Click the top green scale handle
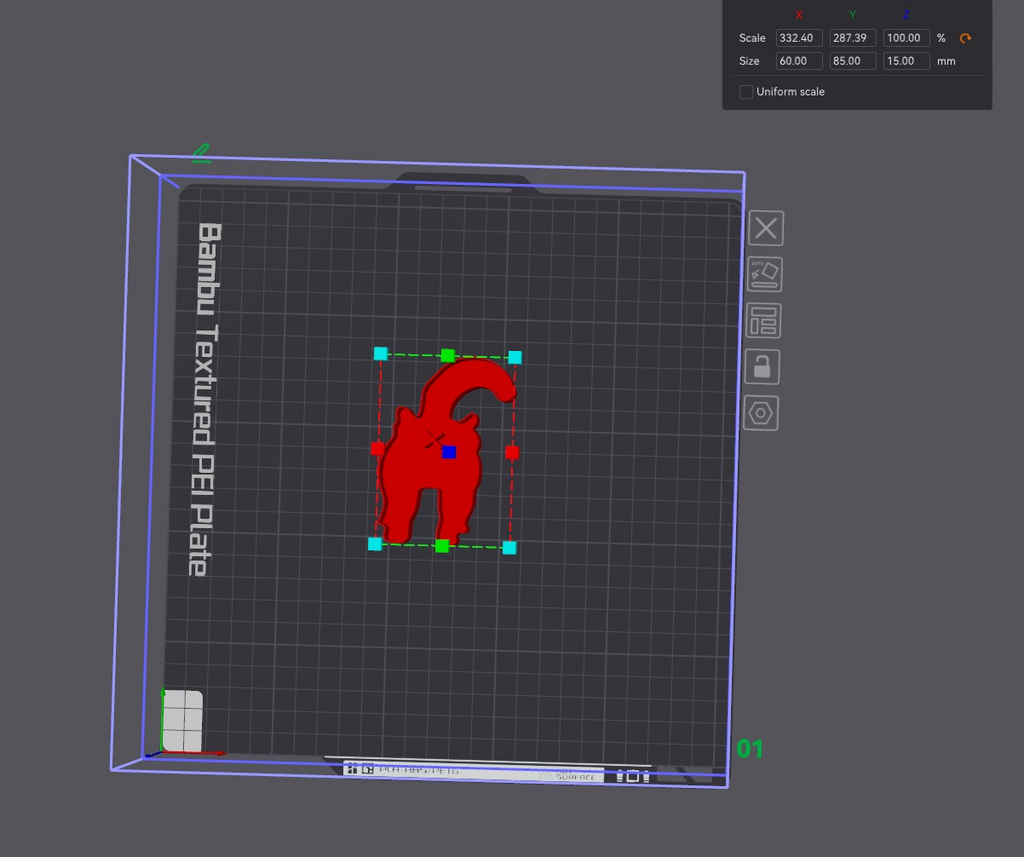Viewport: 1024px width, 857px height. [x=447, y=355]
